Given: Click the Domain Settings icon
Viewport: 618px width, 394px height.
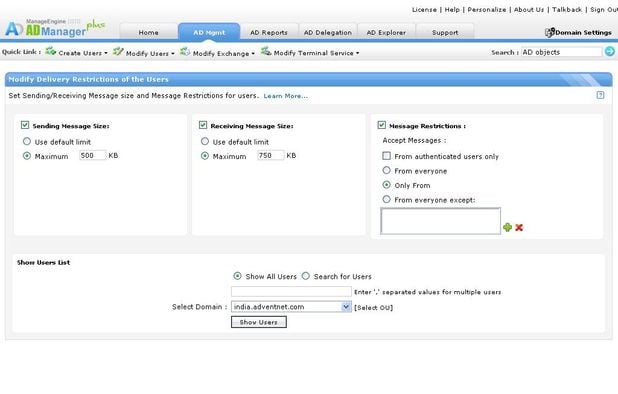Looking at the screenshot, I should tap(549, 32).
